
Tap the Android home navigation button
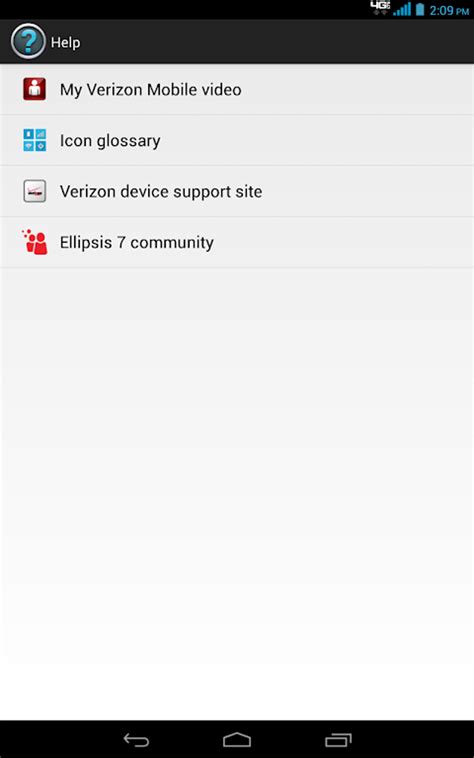click(237, 740)
